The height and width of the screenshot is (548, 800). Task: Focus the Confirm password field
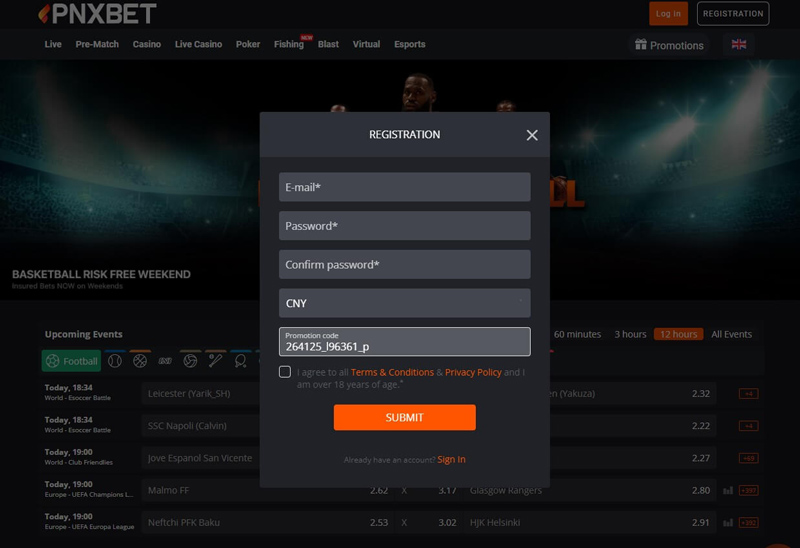[x=405, y=264]
